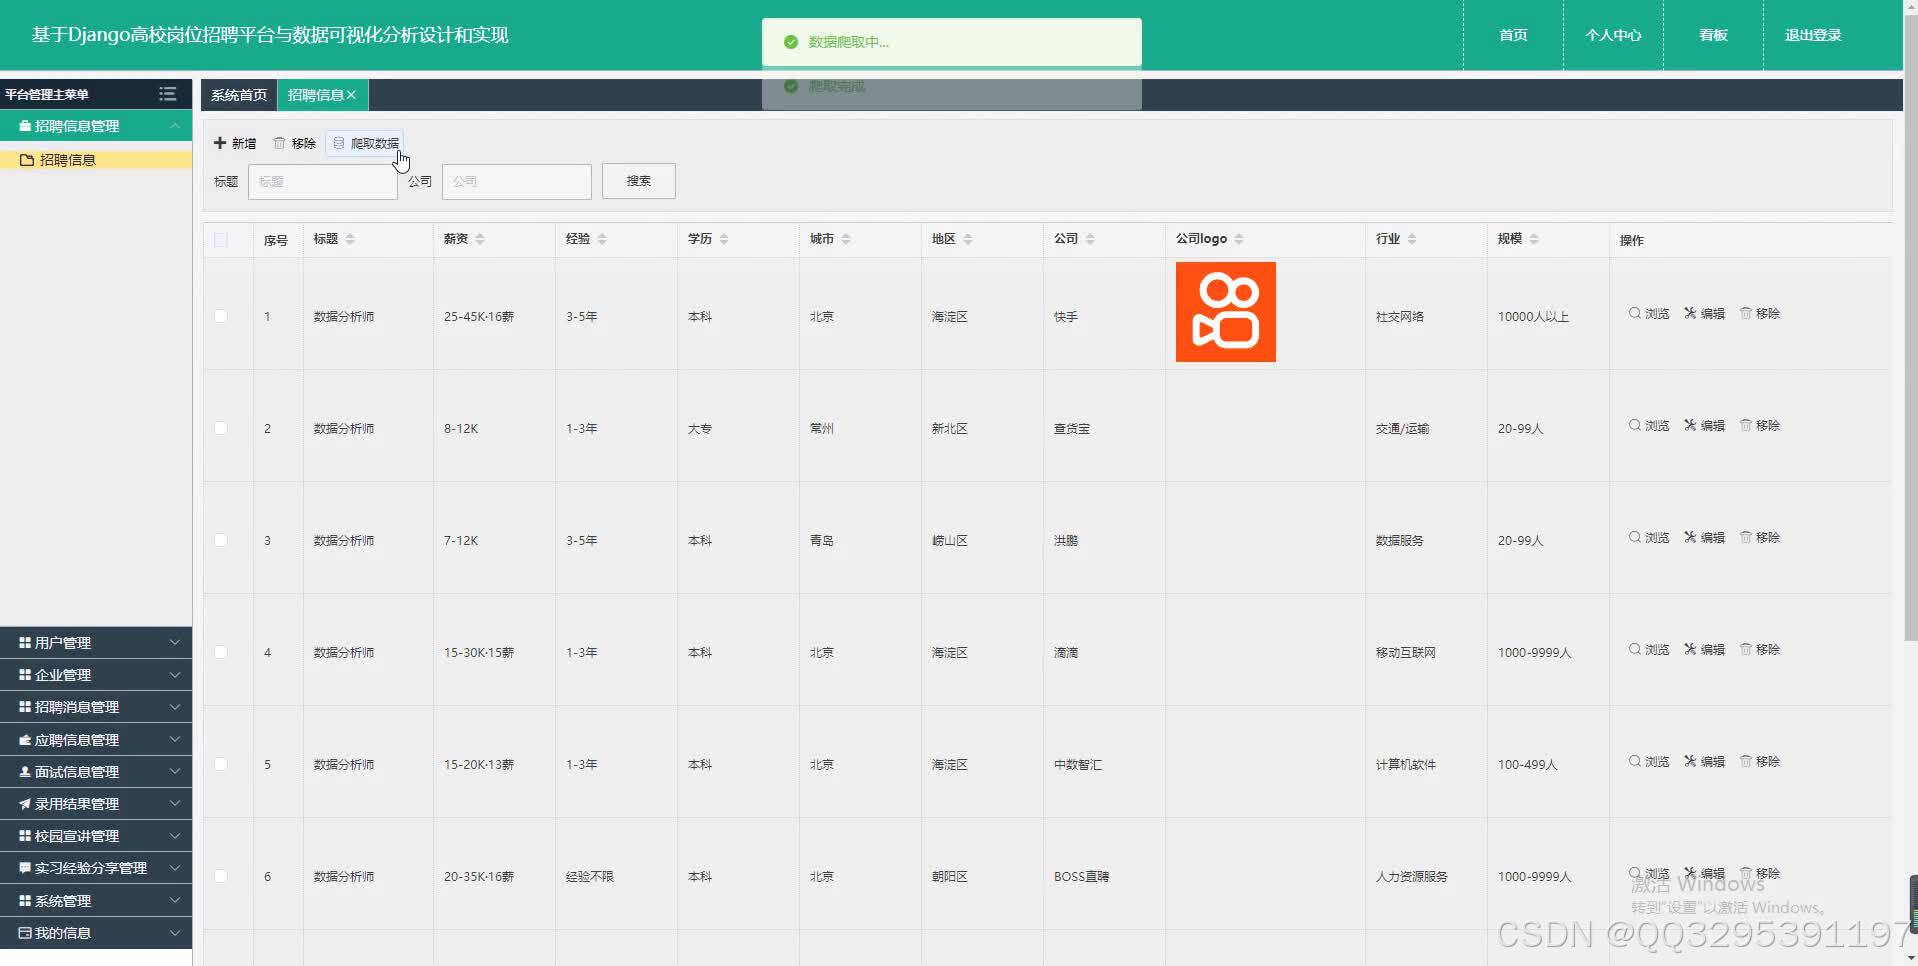Check the box for row 3 (洪鹏)
Screen dimensions: 1918x966
pos(221,540)
